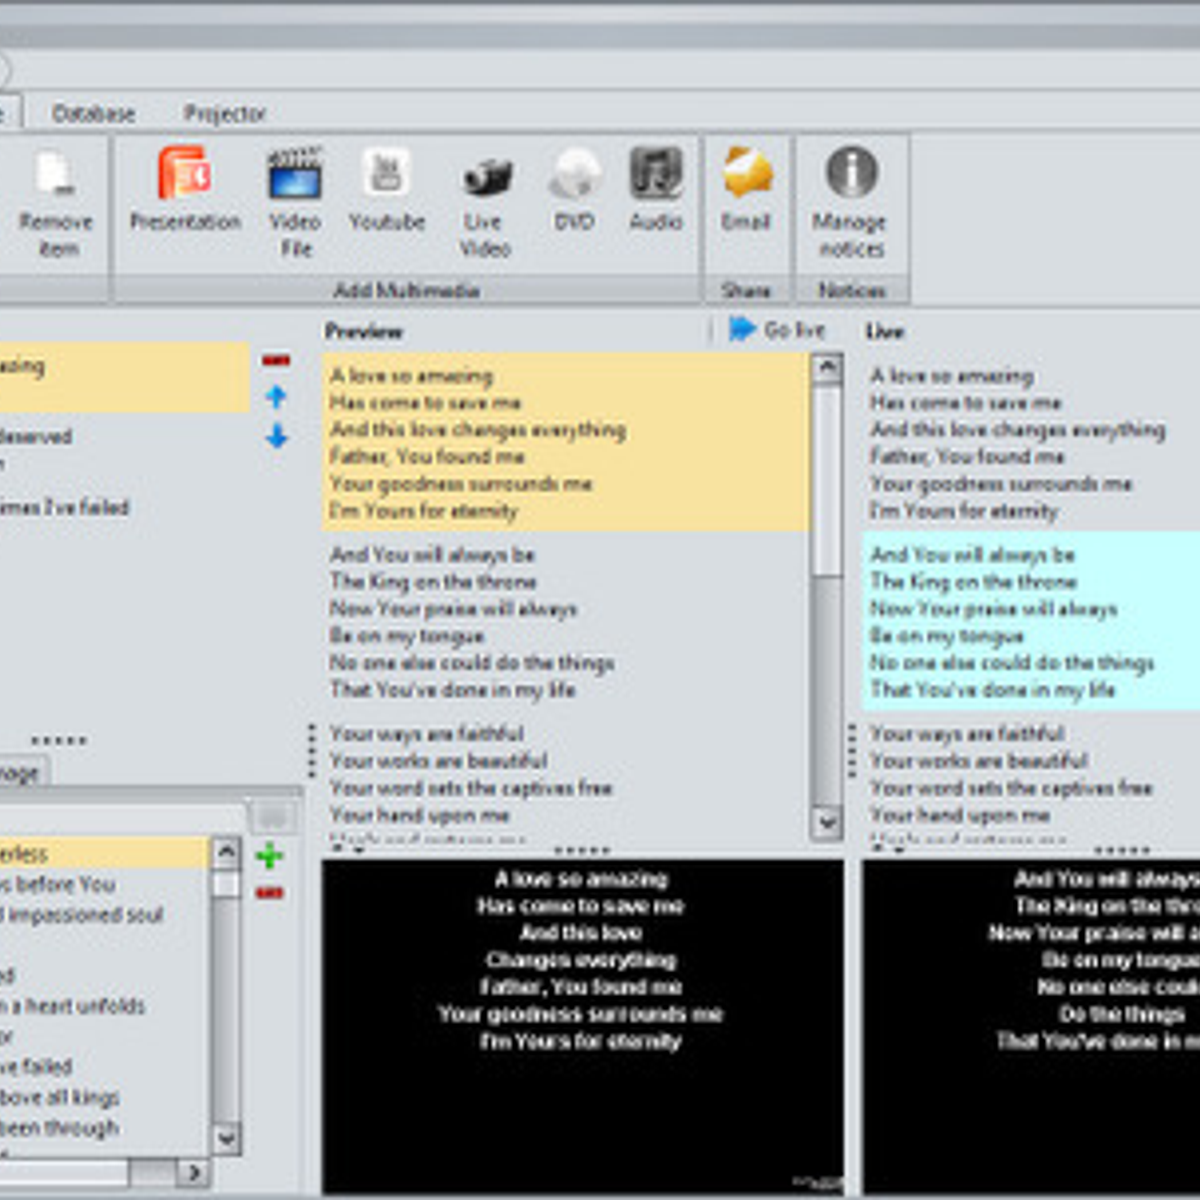Select "The King on the throne" in Preview lyrics

433,582
